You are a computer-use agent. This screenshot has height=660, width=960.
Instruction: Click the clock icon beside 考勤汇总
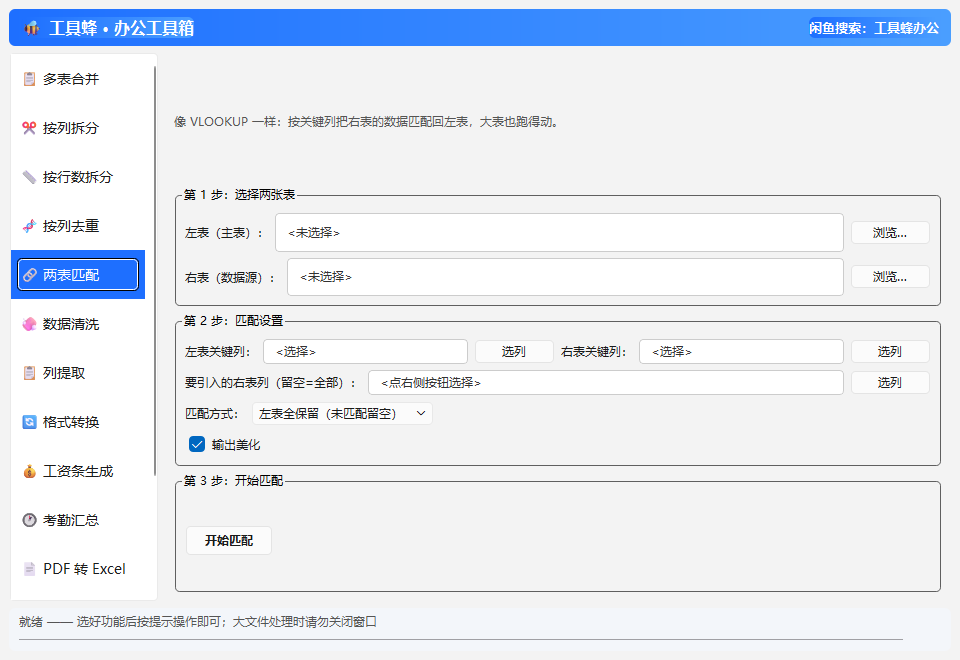pyautogui.click(x=29, y=520)
